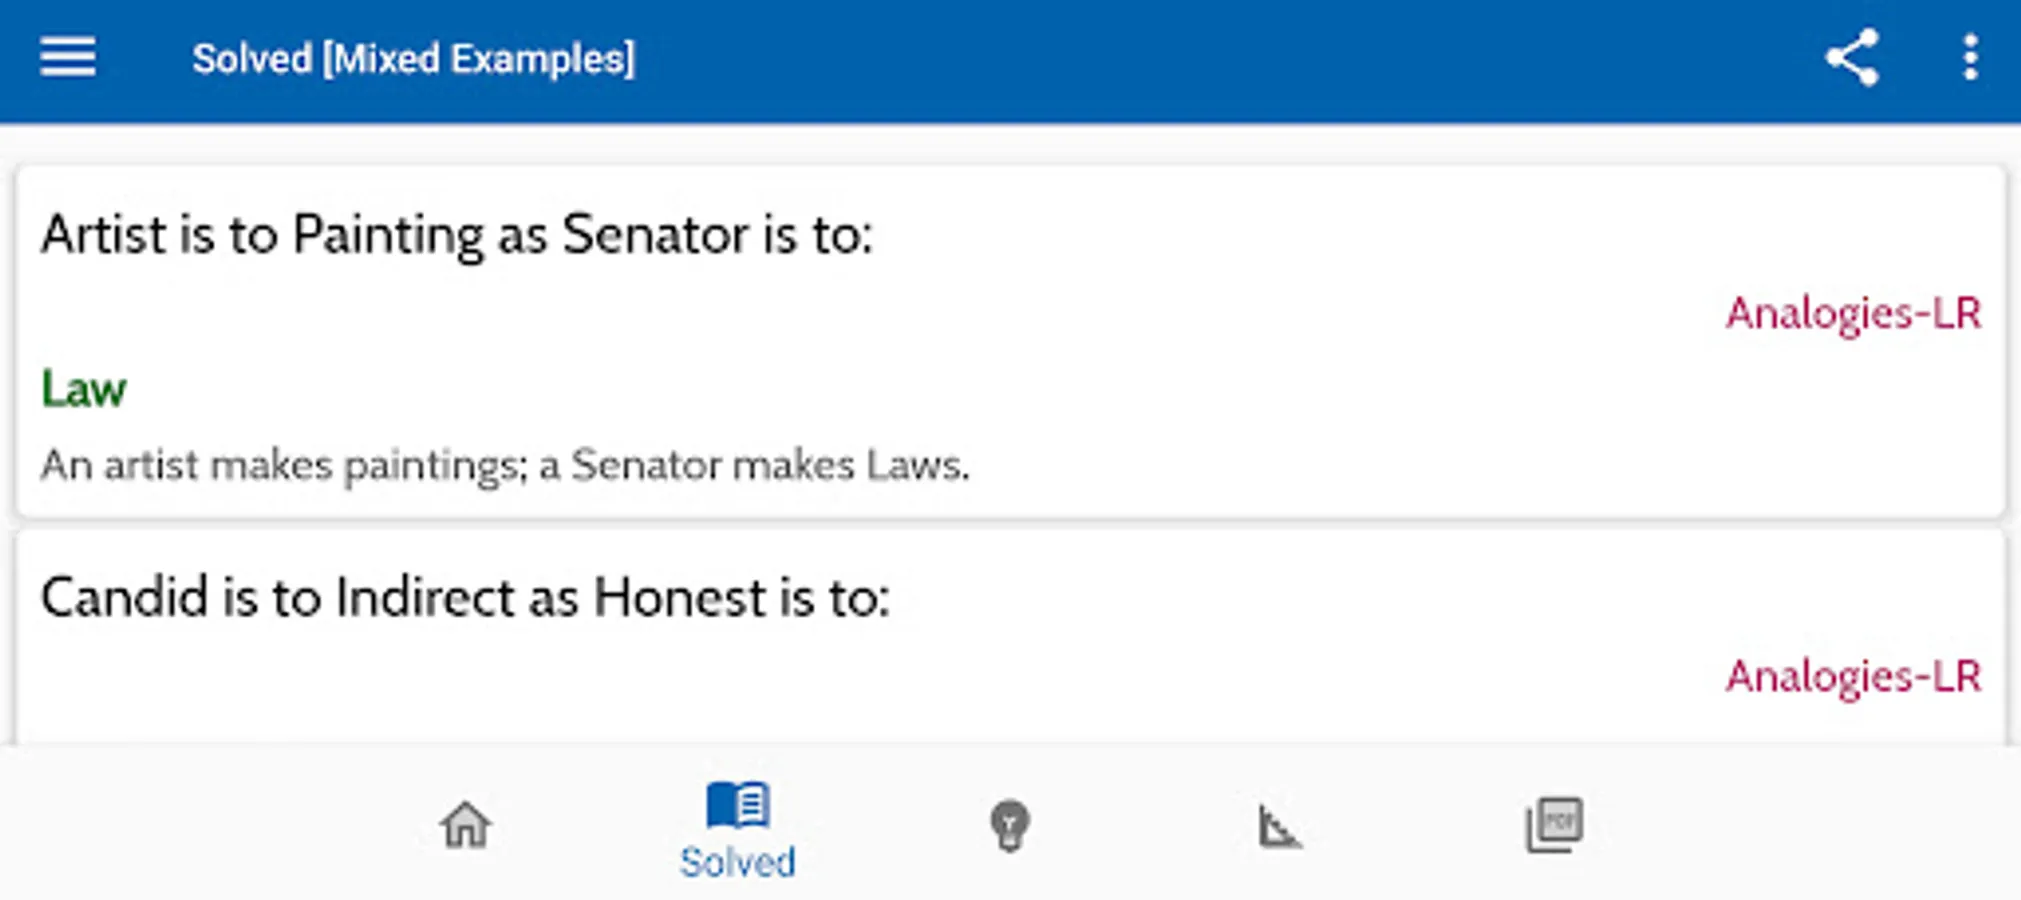
Task: Tap the word Honest in second question
Action: tap(679, 598)
